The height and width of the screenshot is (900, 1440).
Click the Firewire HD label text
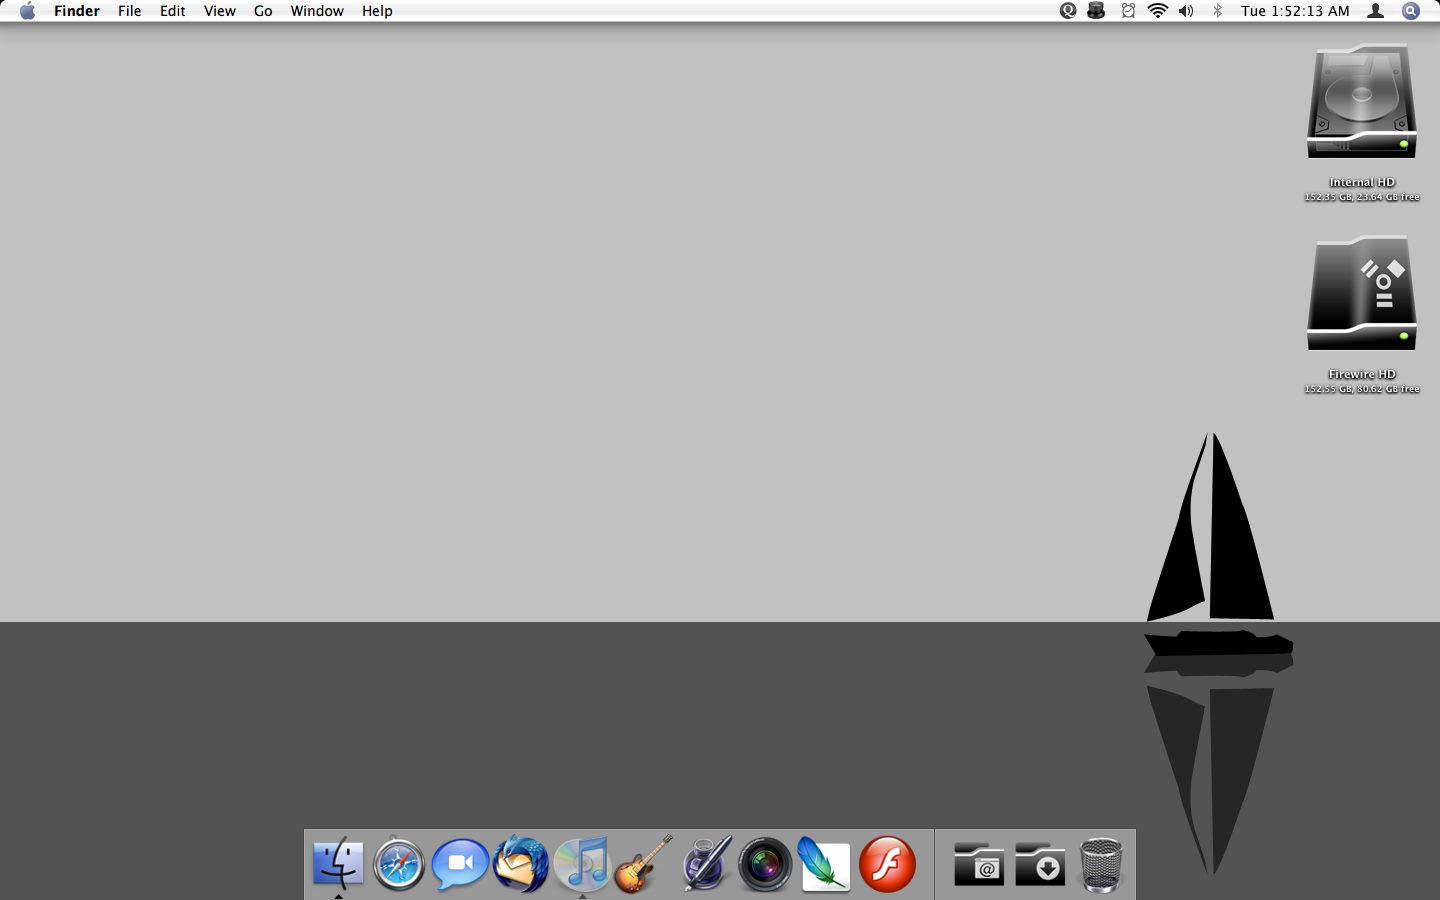click(x=1362, y=374)
